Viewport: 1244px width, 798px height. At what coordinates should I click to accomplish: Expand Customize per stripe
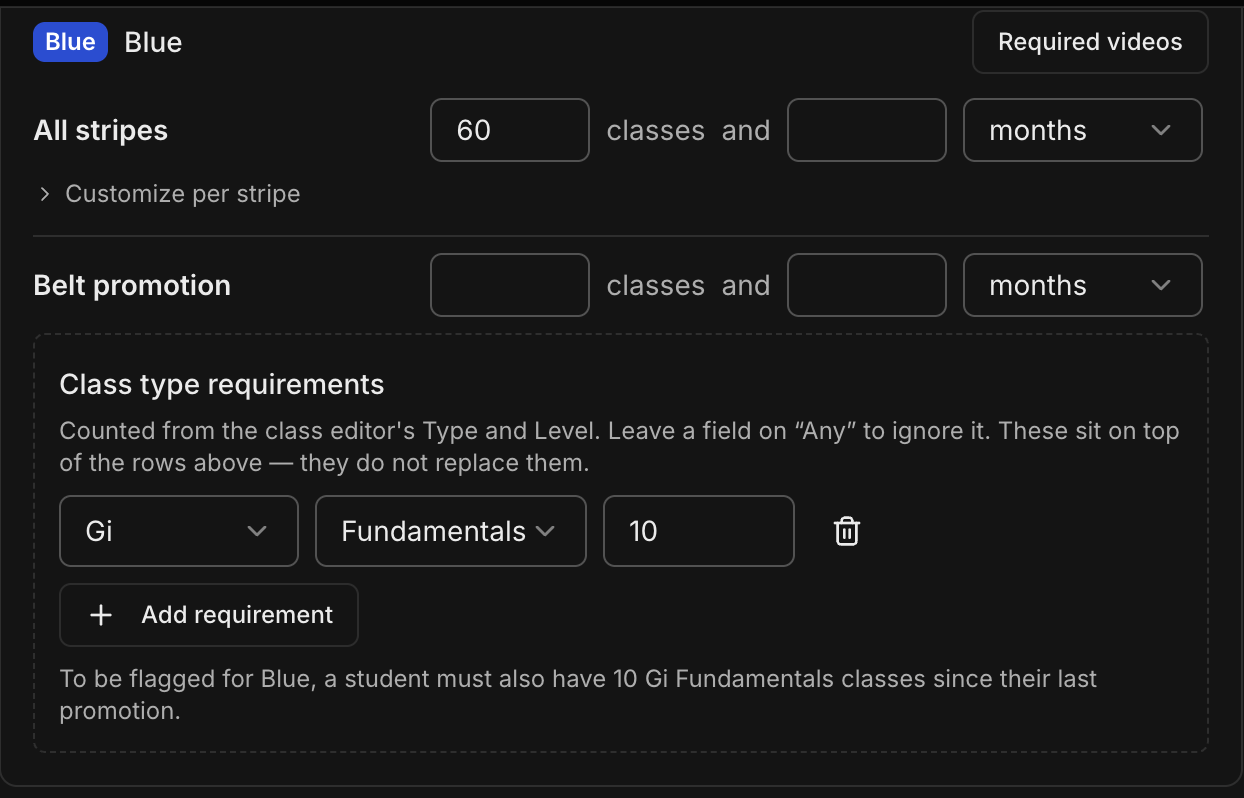169,193
